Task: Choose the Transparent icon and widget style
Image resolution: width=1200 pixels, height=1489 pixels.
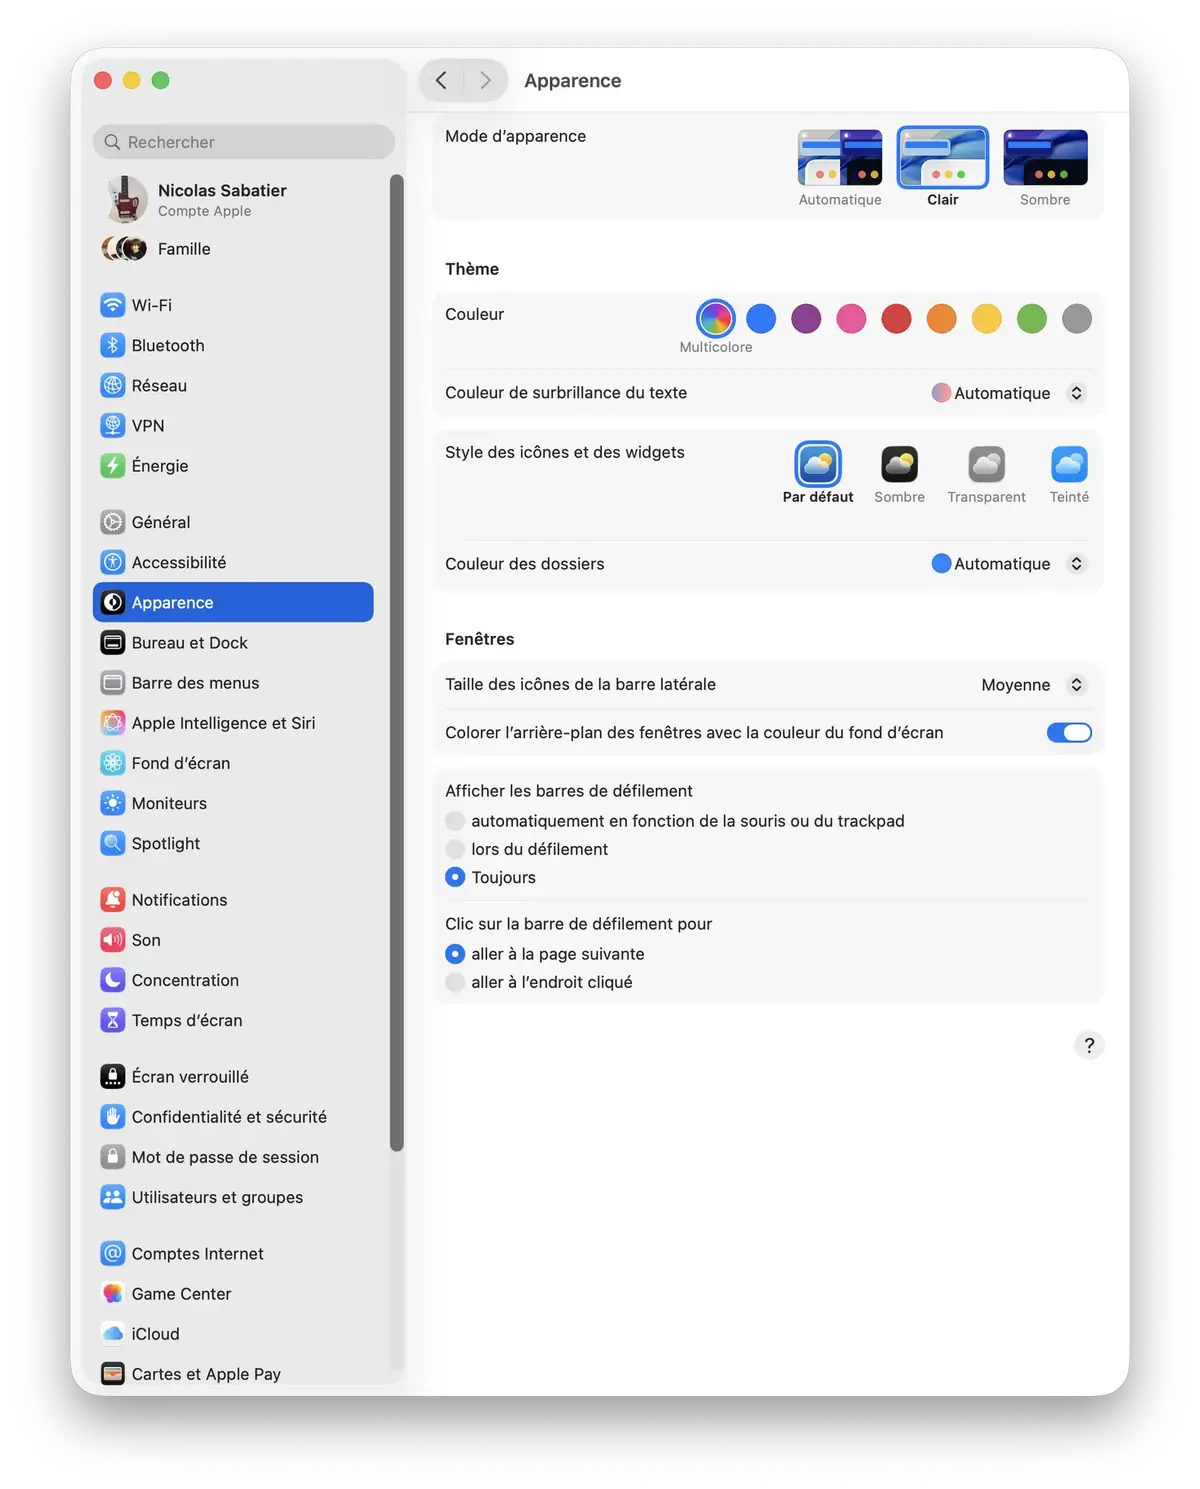Action: tap(986, 465)
